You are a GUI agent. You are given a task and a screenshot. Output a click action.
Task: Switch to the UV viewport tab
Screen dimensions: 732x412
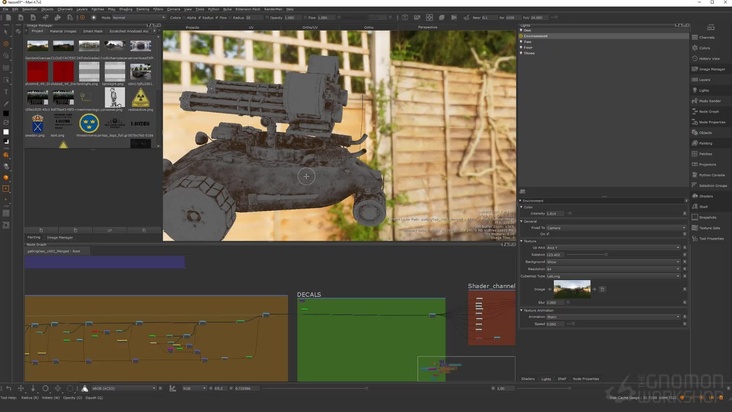(x=251, y=28)
